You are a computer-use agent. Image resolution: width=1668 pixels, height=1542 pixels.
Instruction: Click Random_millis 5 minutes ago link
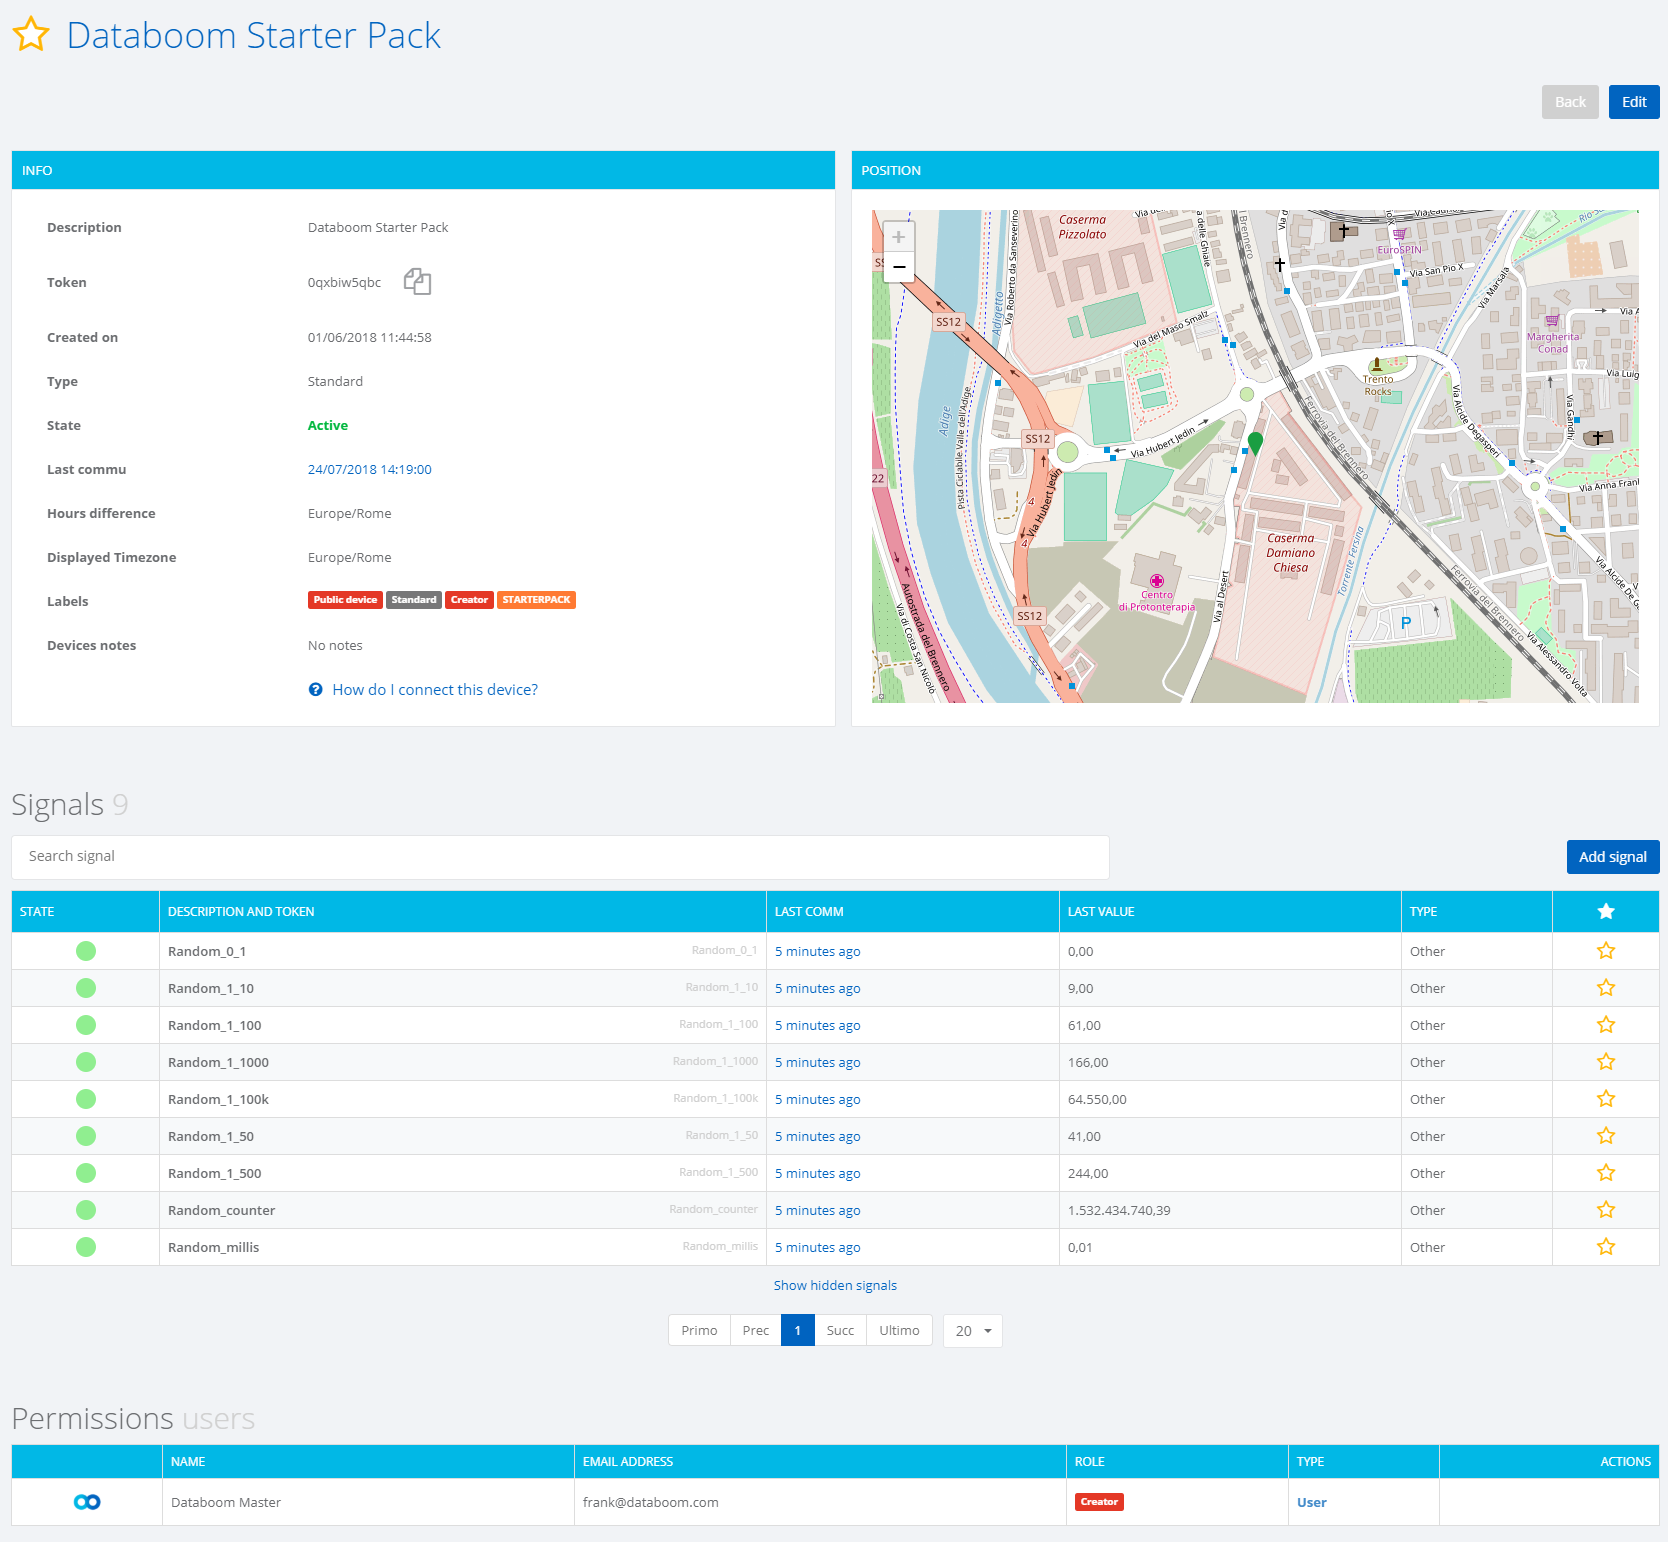pyautogui.click(x=817, y=1248)
